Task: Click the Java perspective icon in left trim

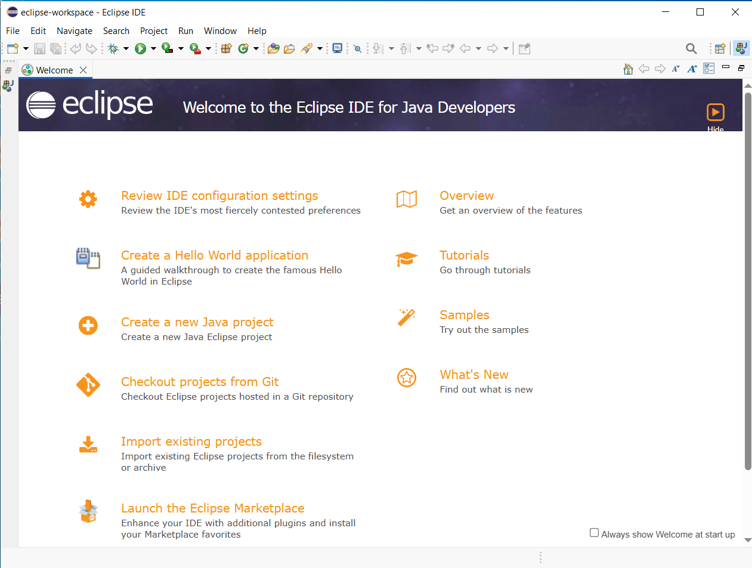Action: point(8,85)
